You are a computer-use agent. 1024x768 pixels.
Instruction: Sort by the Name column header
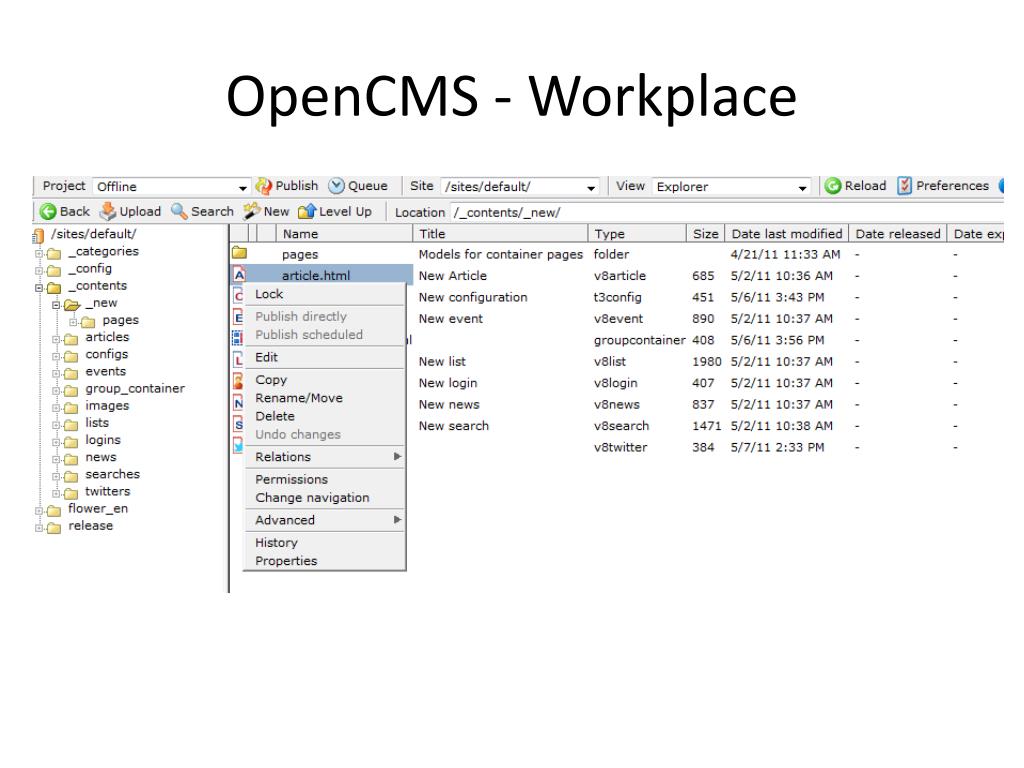(x=344, y=234)
